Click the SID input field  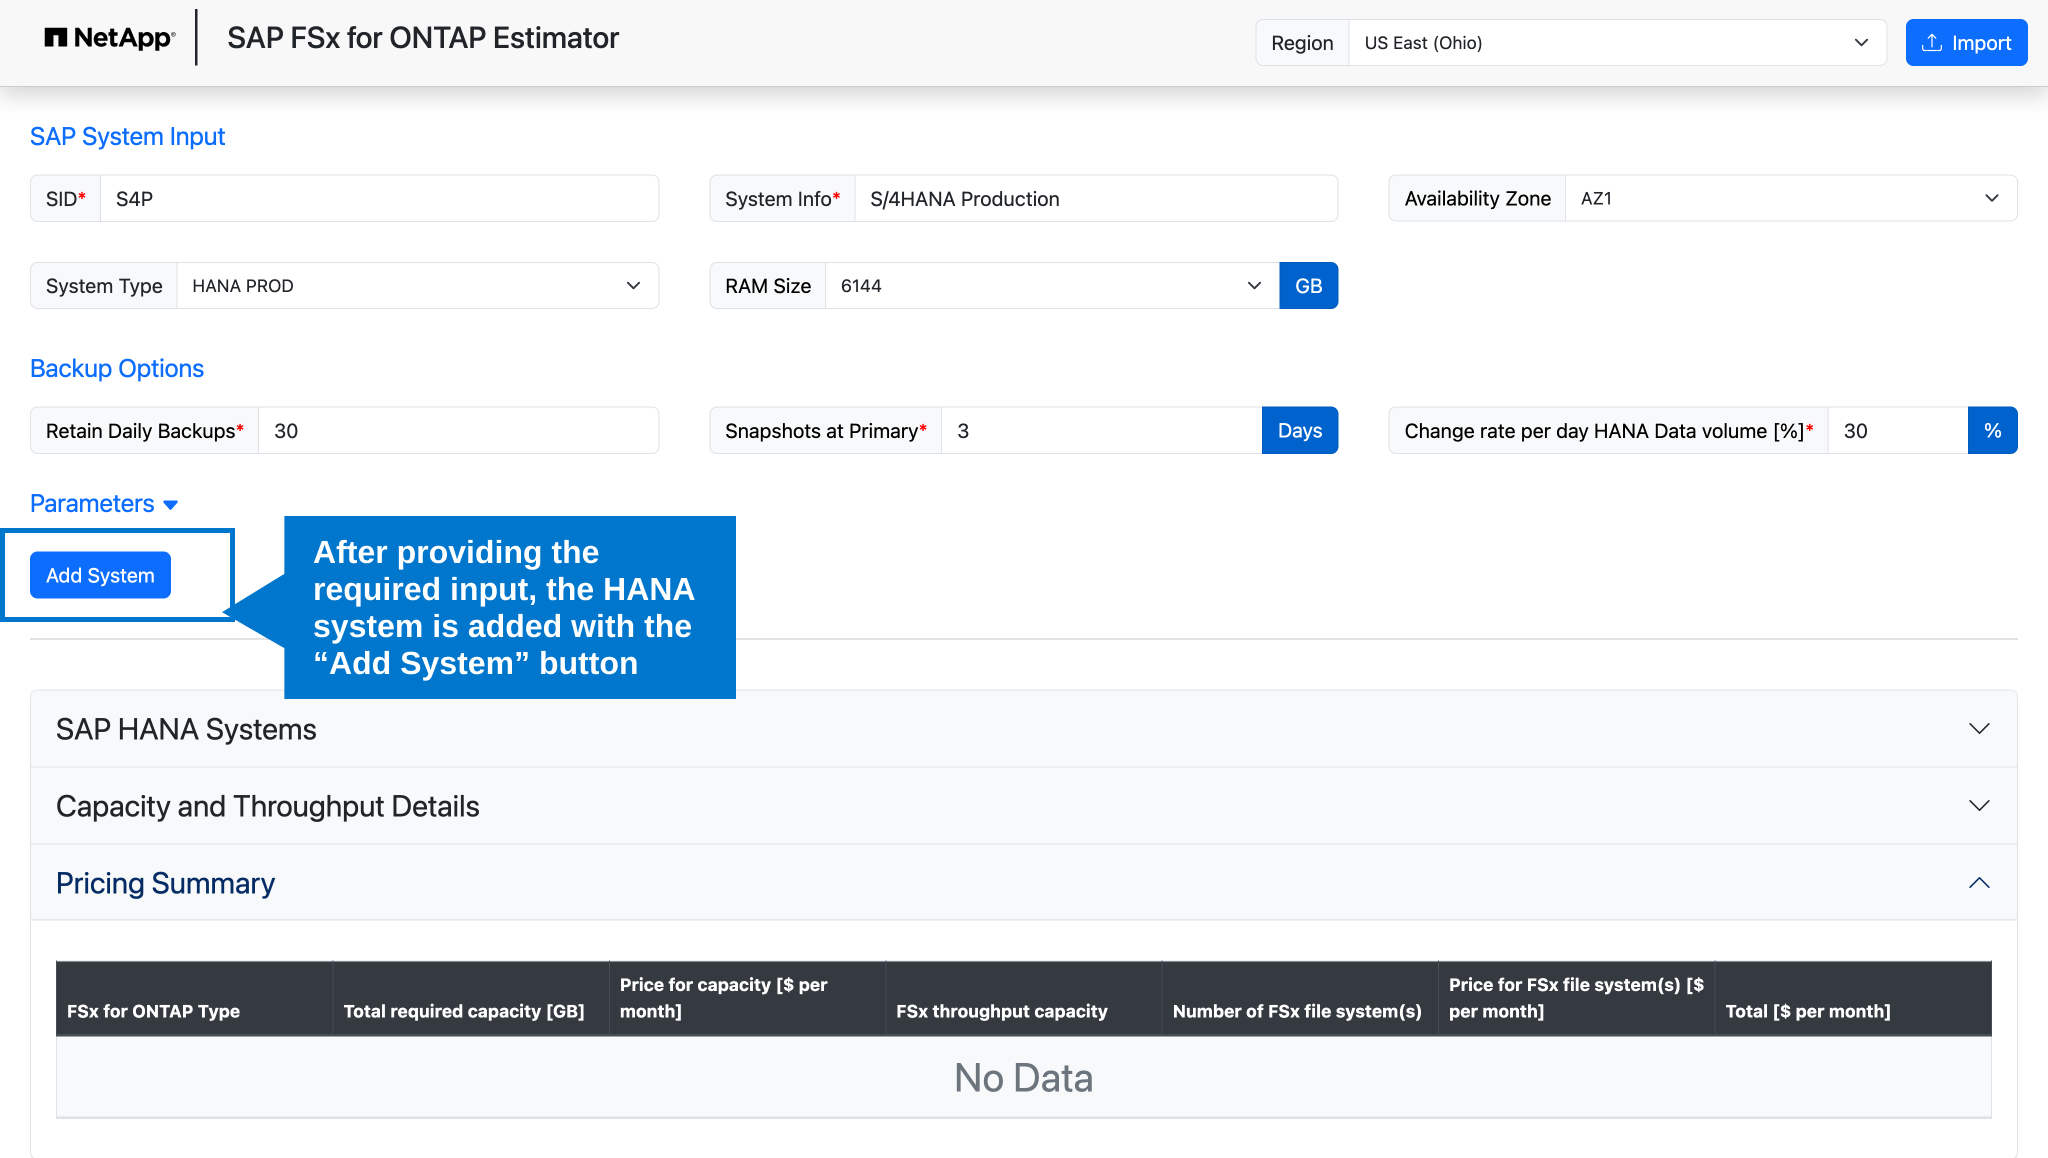pos(379,198)
